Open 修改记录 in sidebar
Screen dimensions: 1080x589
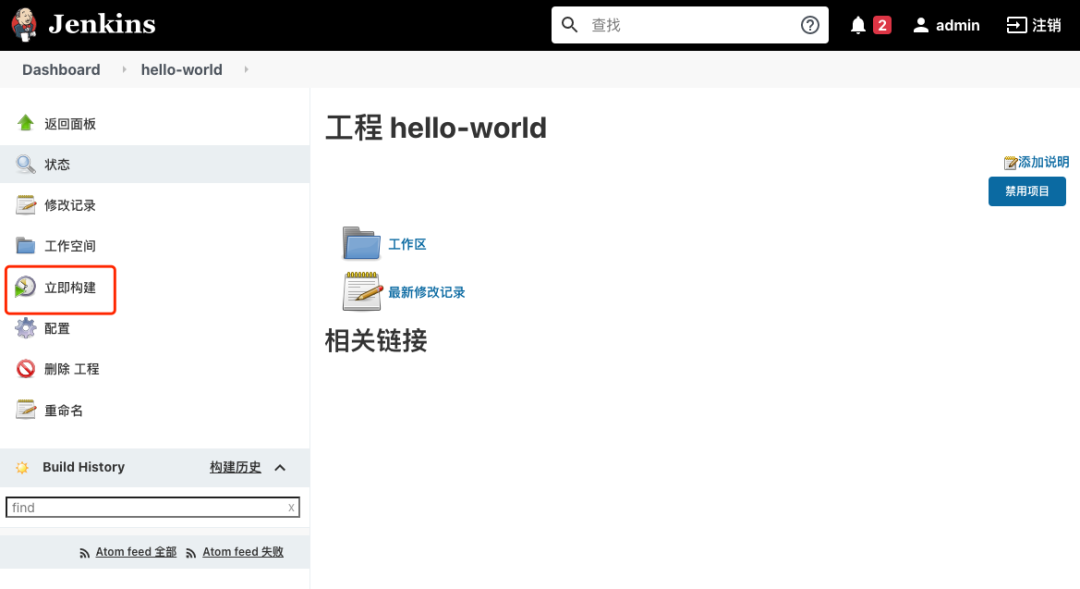click(70, 205)
